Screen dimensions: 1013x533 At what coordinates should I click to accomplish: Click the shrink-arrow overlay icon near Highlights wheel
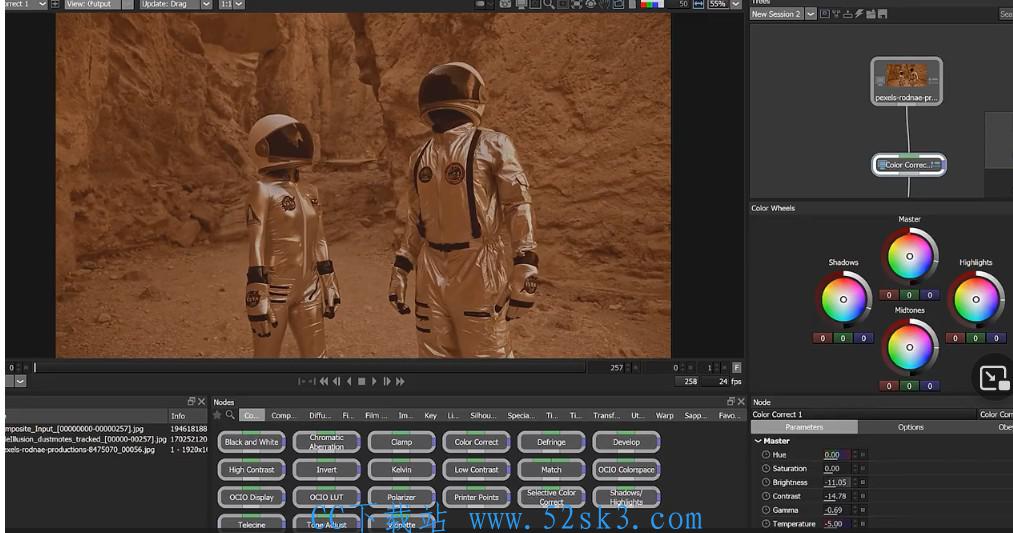[993, 378]
